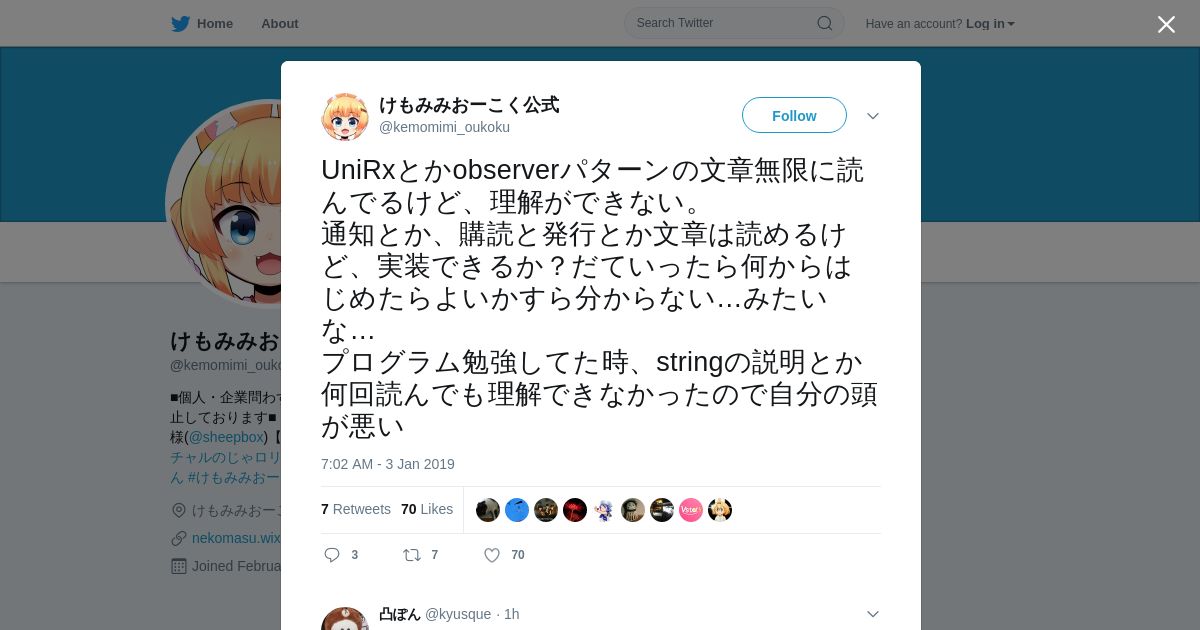Click the search magnifier icon
This screenshot has height=630, width=1200.
click(825, 23)
